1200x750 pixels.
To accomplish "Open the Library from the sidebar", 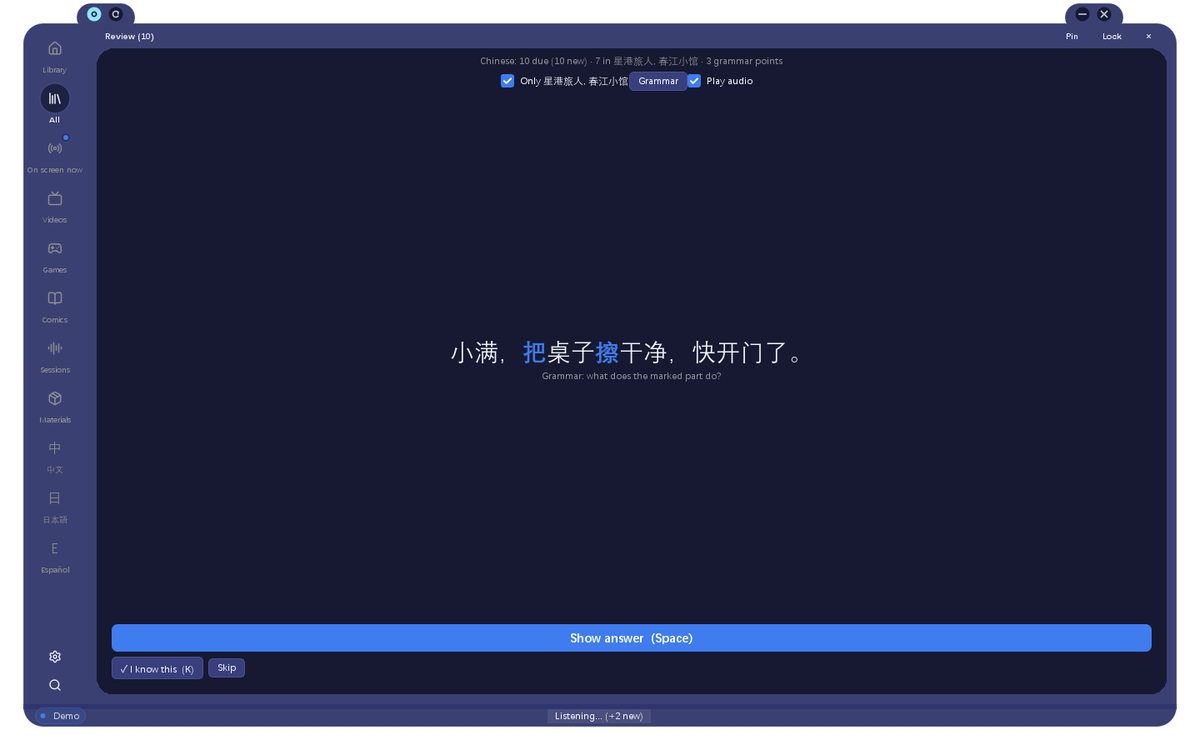I will pyautogui.click(x=55, y=55).
